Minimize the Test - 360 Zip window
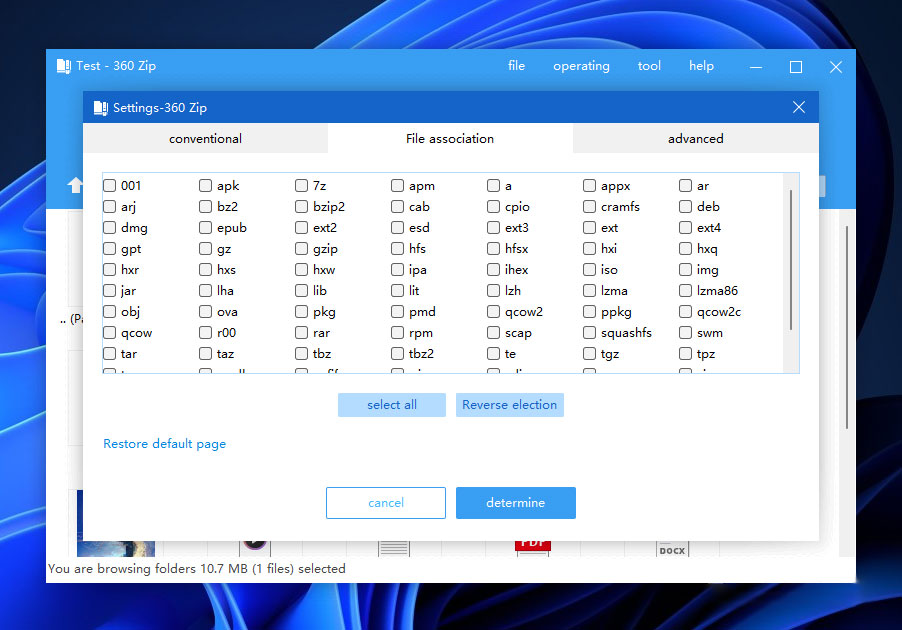This screenshot has width=902, height=630. point(756,67)
